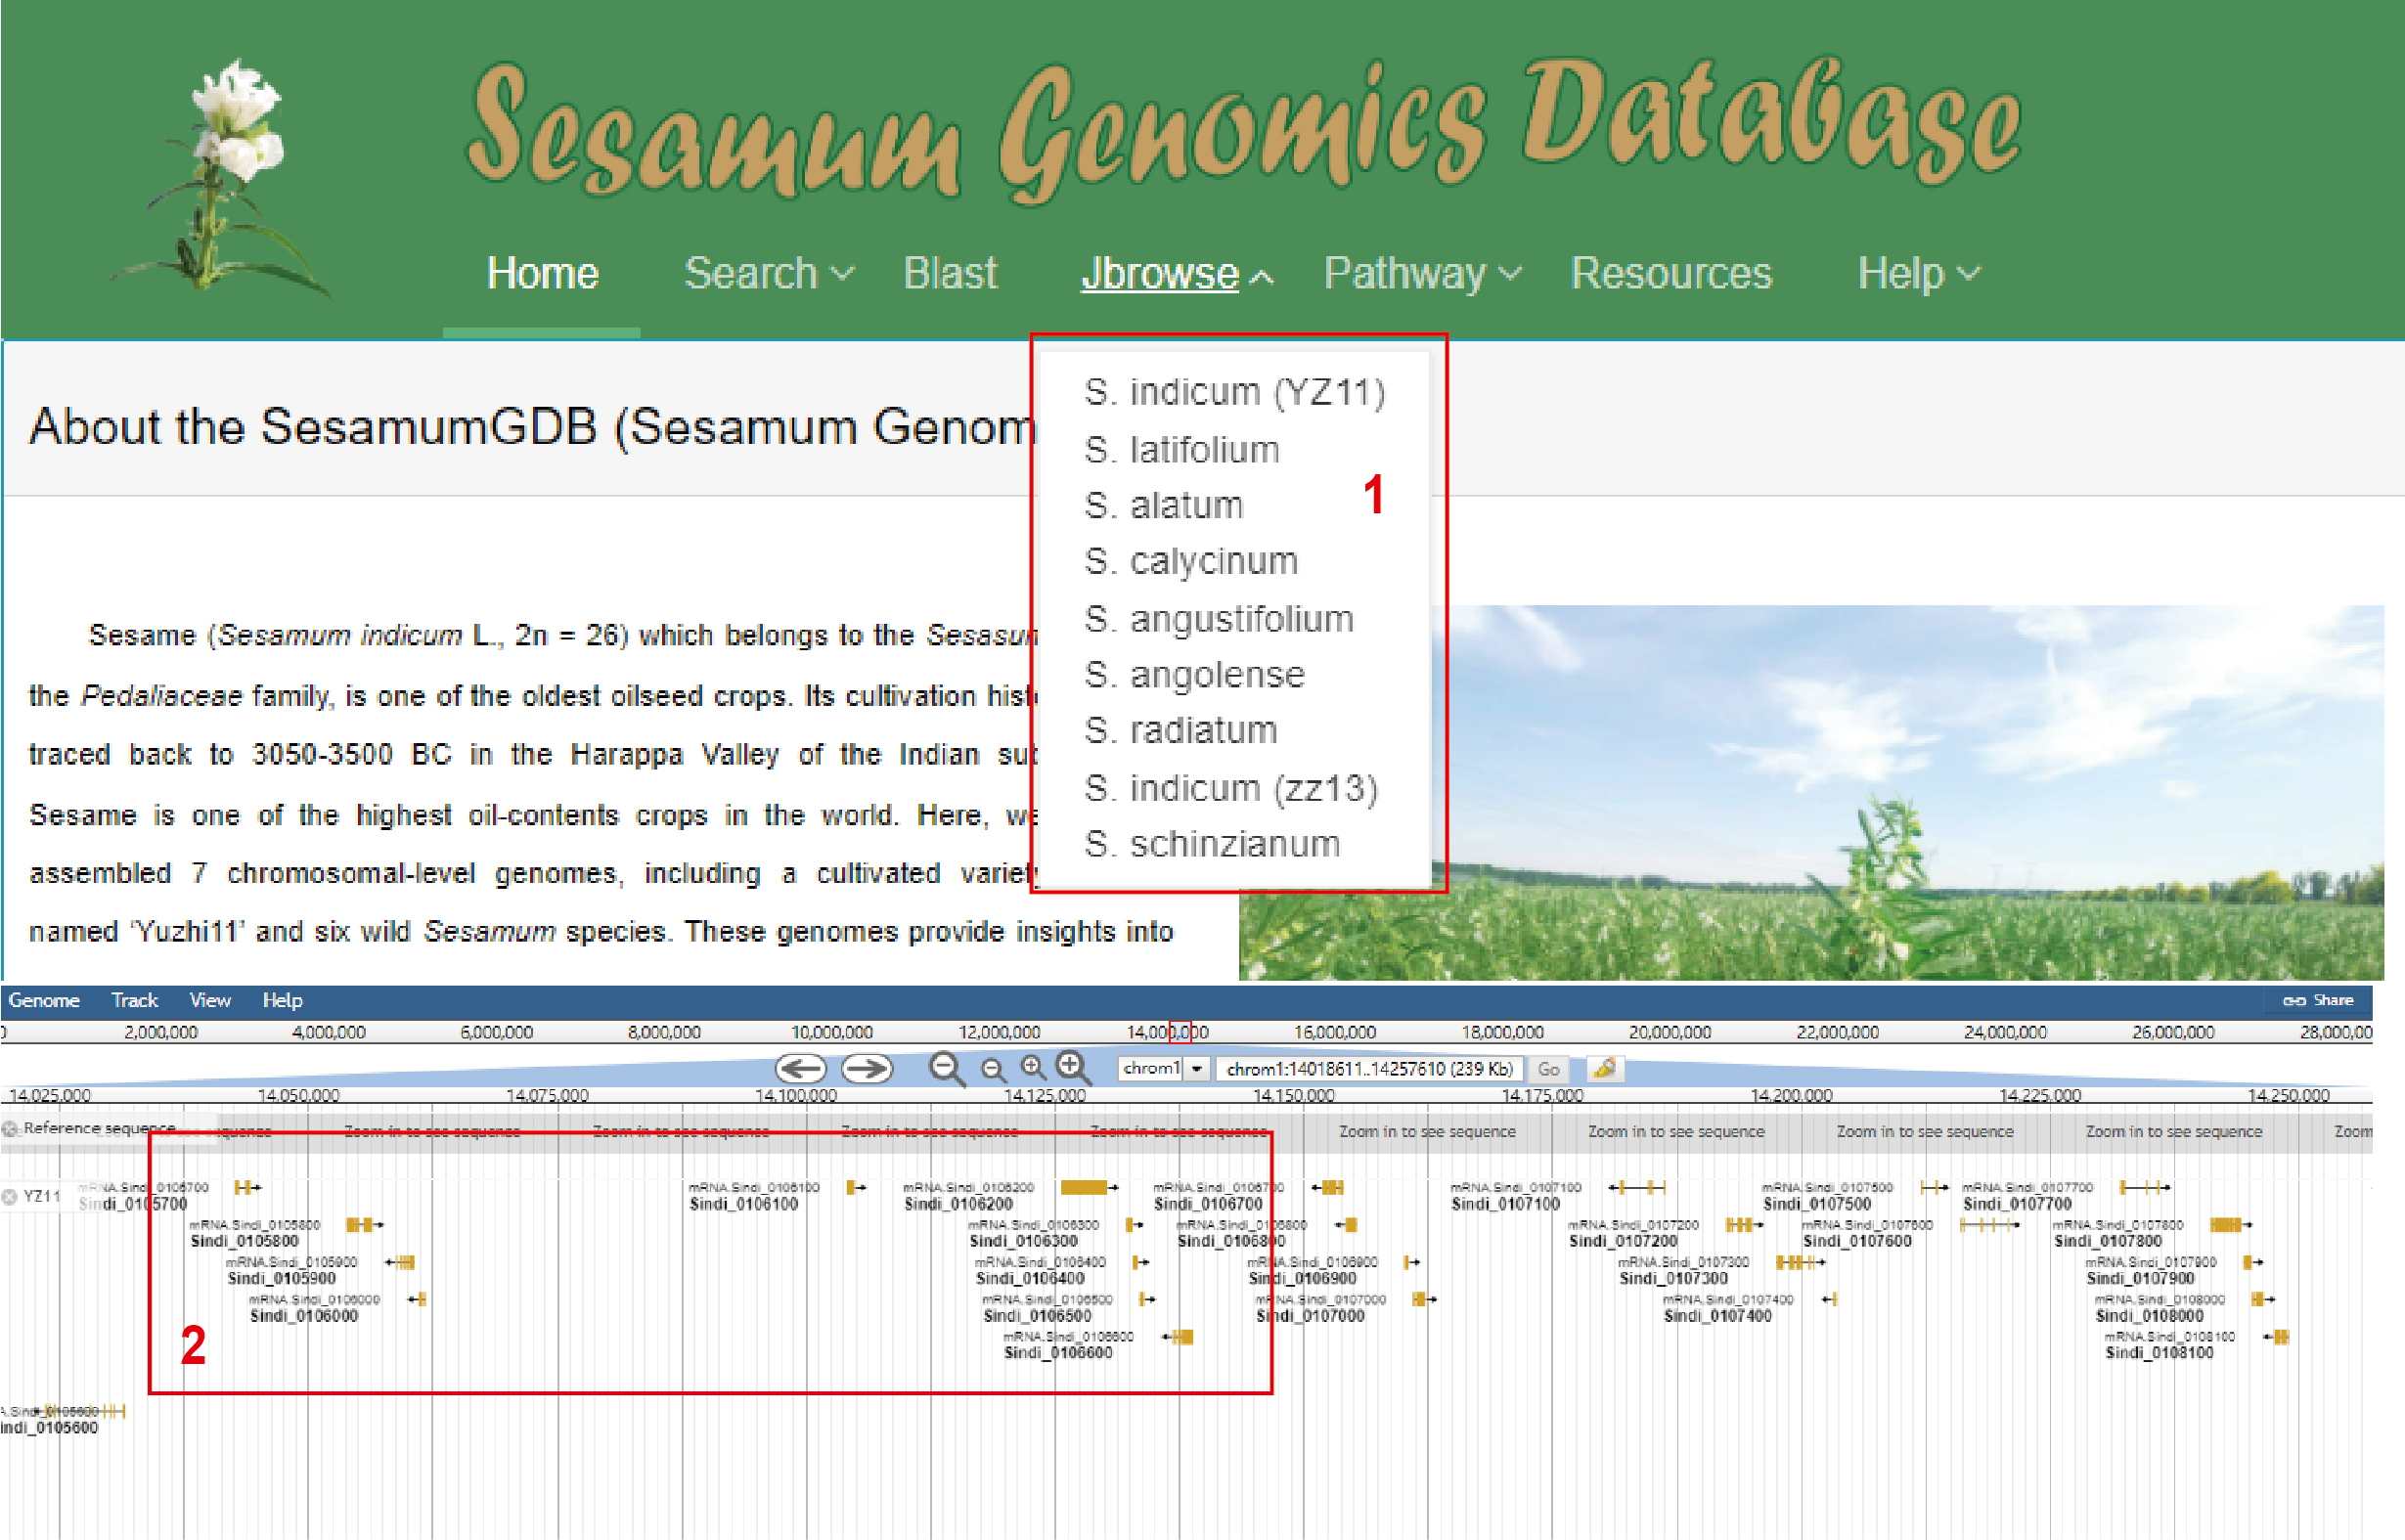Choose S. indicum (zz13) genome
The width and height of the screenshot is (2405, 1540).
point(1231,788)
